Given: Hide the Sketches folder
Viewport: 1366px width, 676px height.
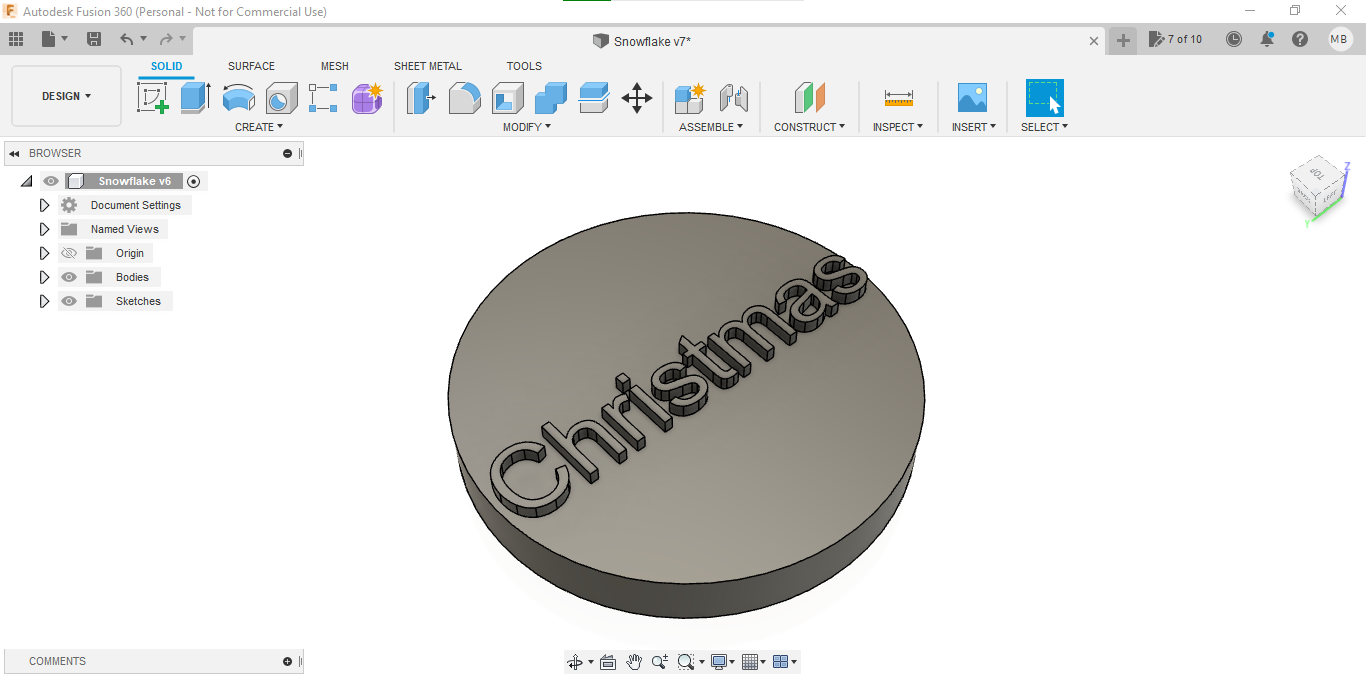Looking at the screenshot, I should [69, 301].
